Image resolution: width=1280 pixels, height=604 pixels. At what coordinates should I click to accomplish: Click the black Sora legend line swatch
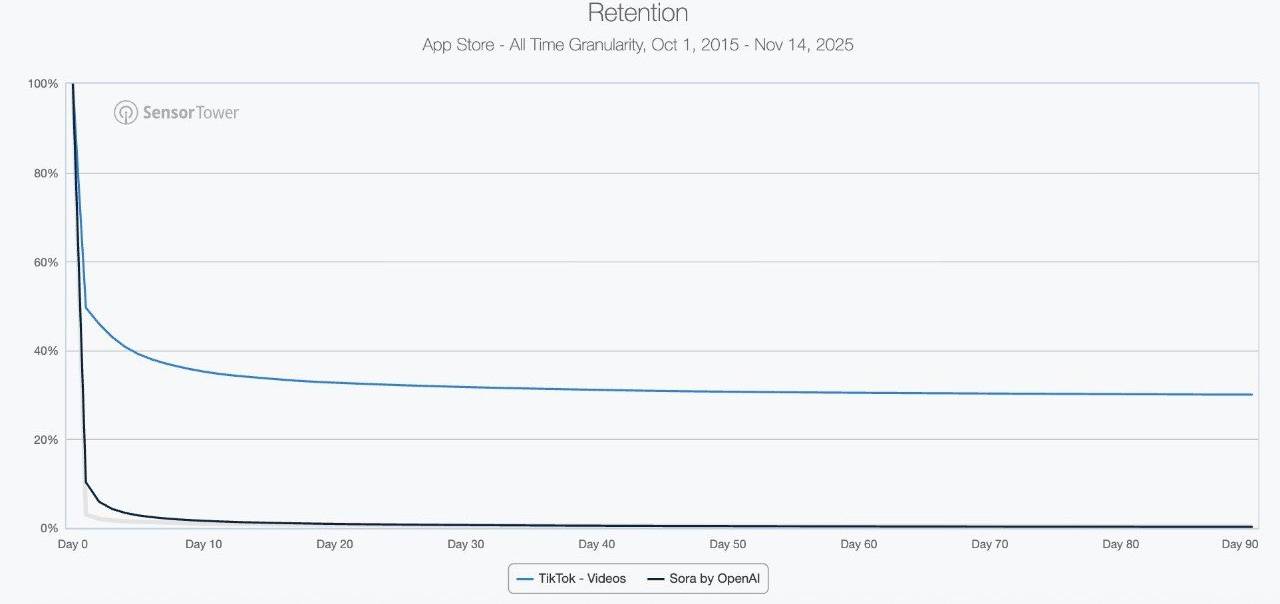click(x=656, y=578)
